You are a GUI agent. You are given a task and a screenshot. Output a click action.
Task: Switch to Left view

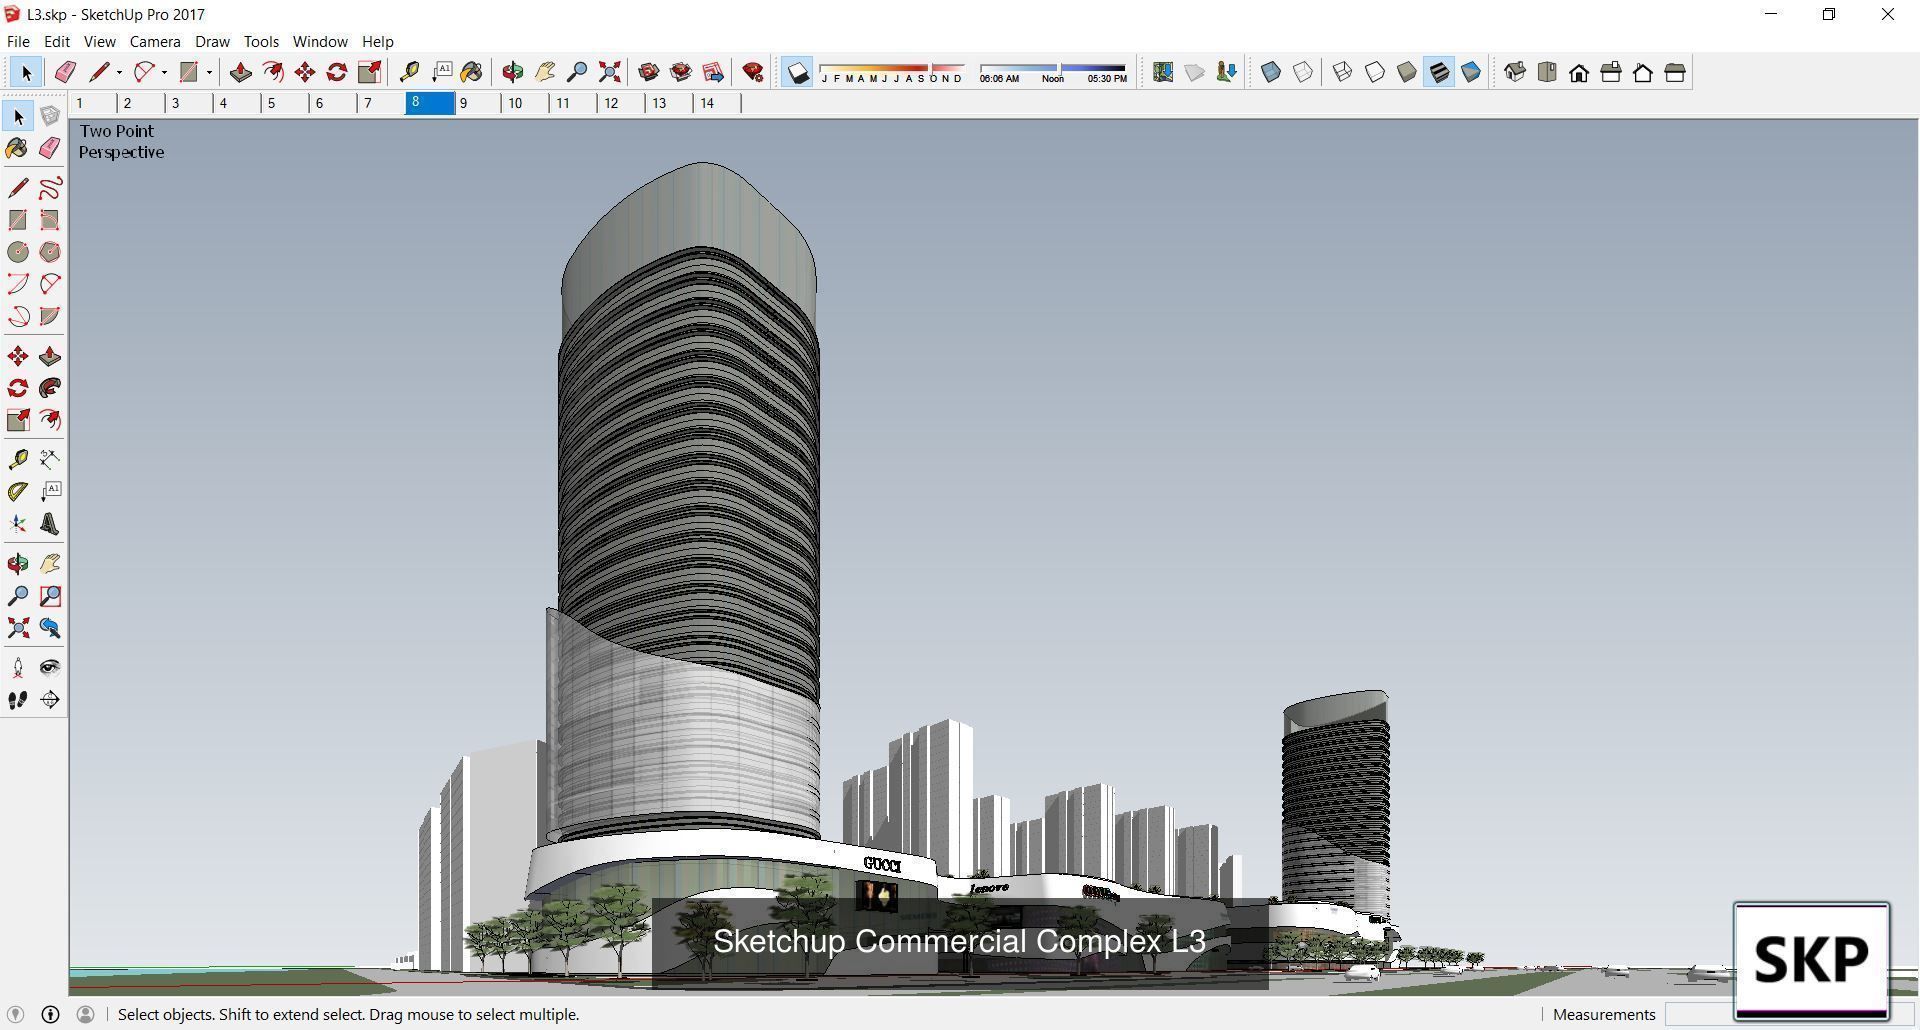pyautogui.click(x=1675, y=72)
